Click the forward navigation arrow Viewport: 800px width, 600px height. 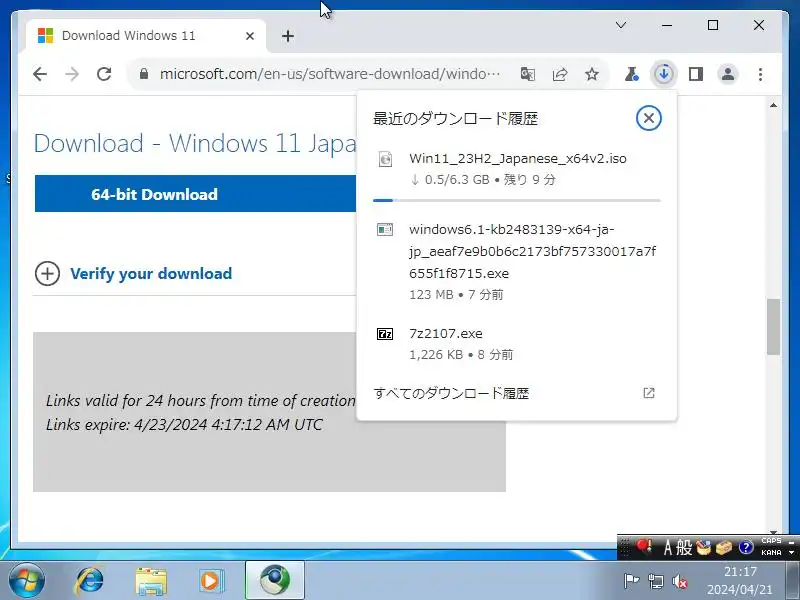pos(72,74)
